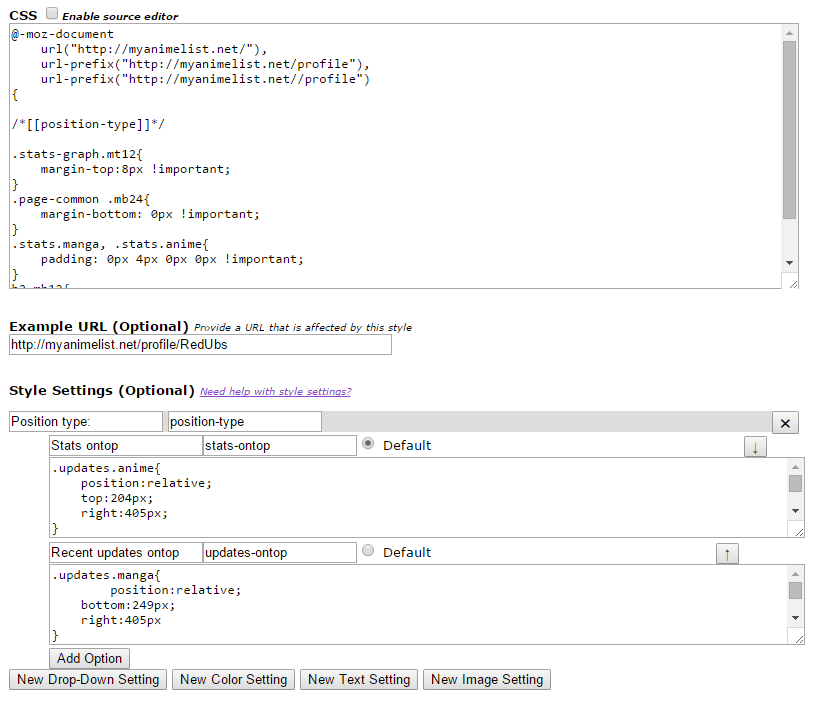817x707 pixels.
Task: Add a New Text Setting
Action: coord(359,680)
